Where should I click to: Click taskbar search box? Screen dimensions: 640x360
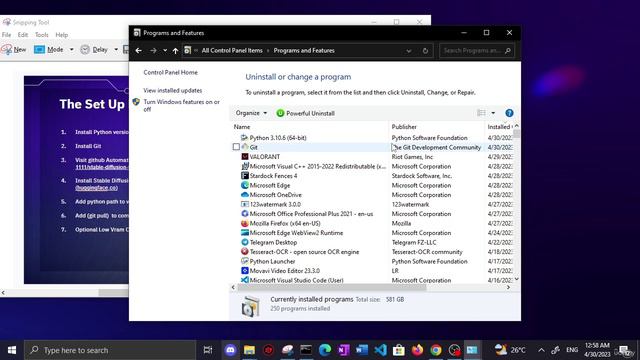[110, 350]
